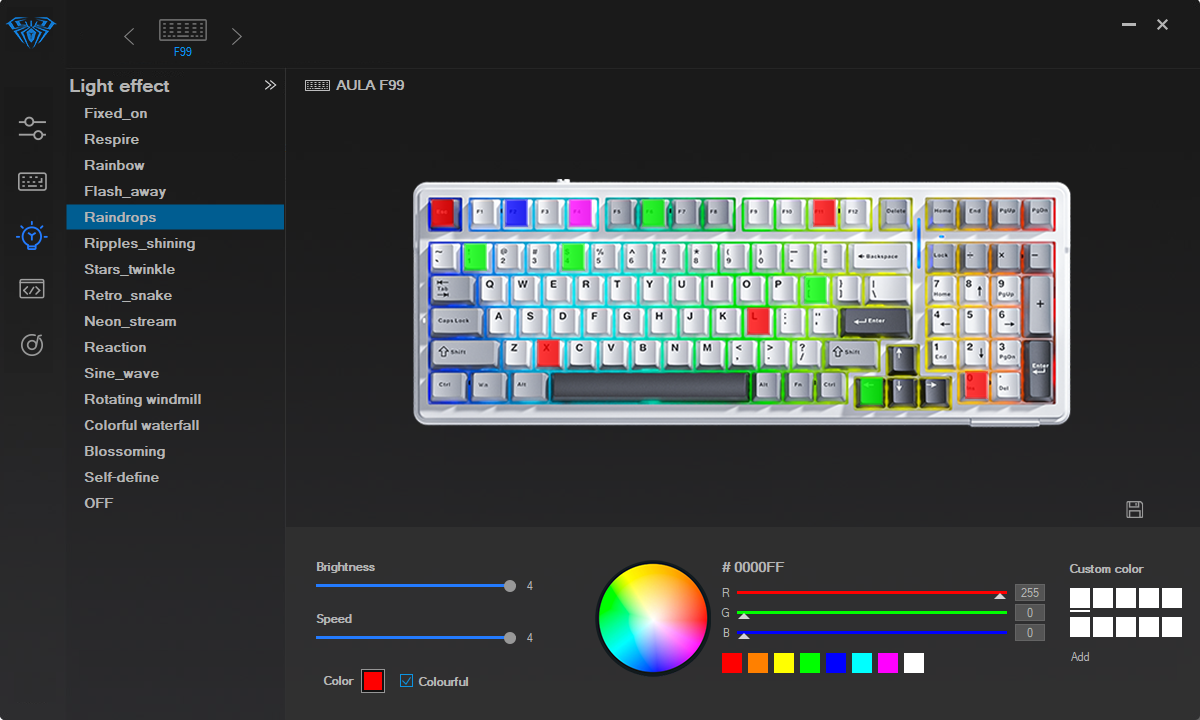Viewport: 1200px width, 720px height.
Task: Open the circular target sidebar icon
Action: [x=32, y=345]
